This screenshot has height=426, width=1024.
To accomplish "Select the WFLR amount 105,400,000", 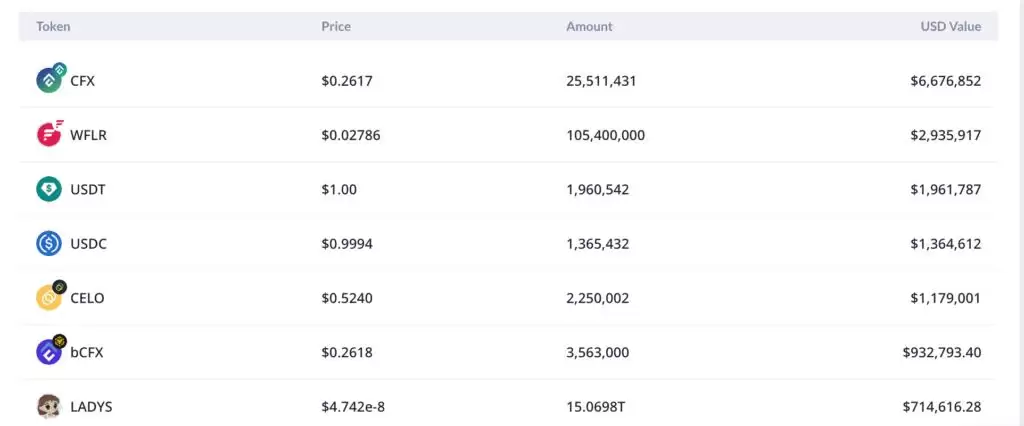I will (x=605, y=135).
